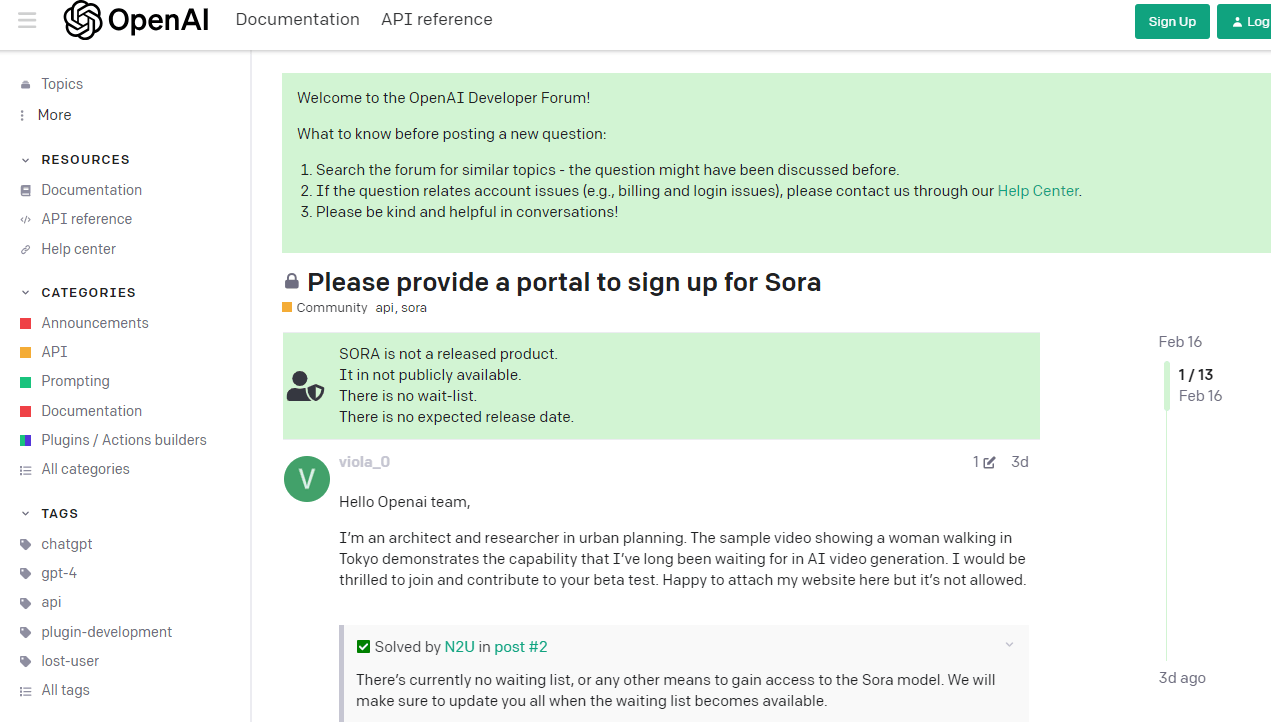
Task: Collapse the Categories sidebar section
Action: click(25, 293)
